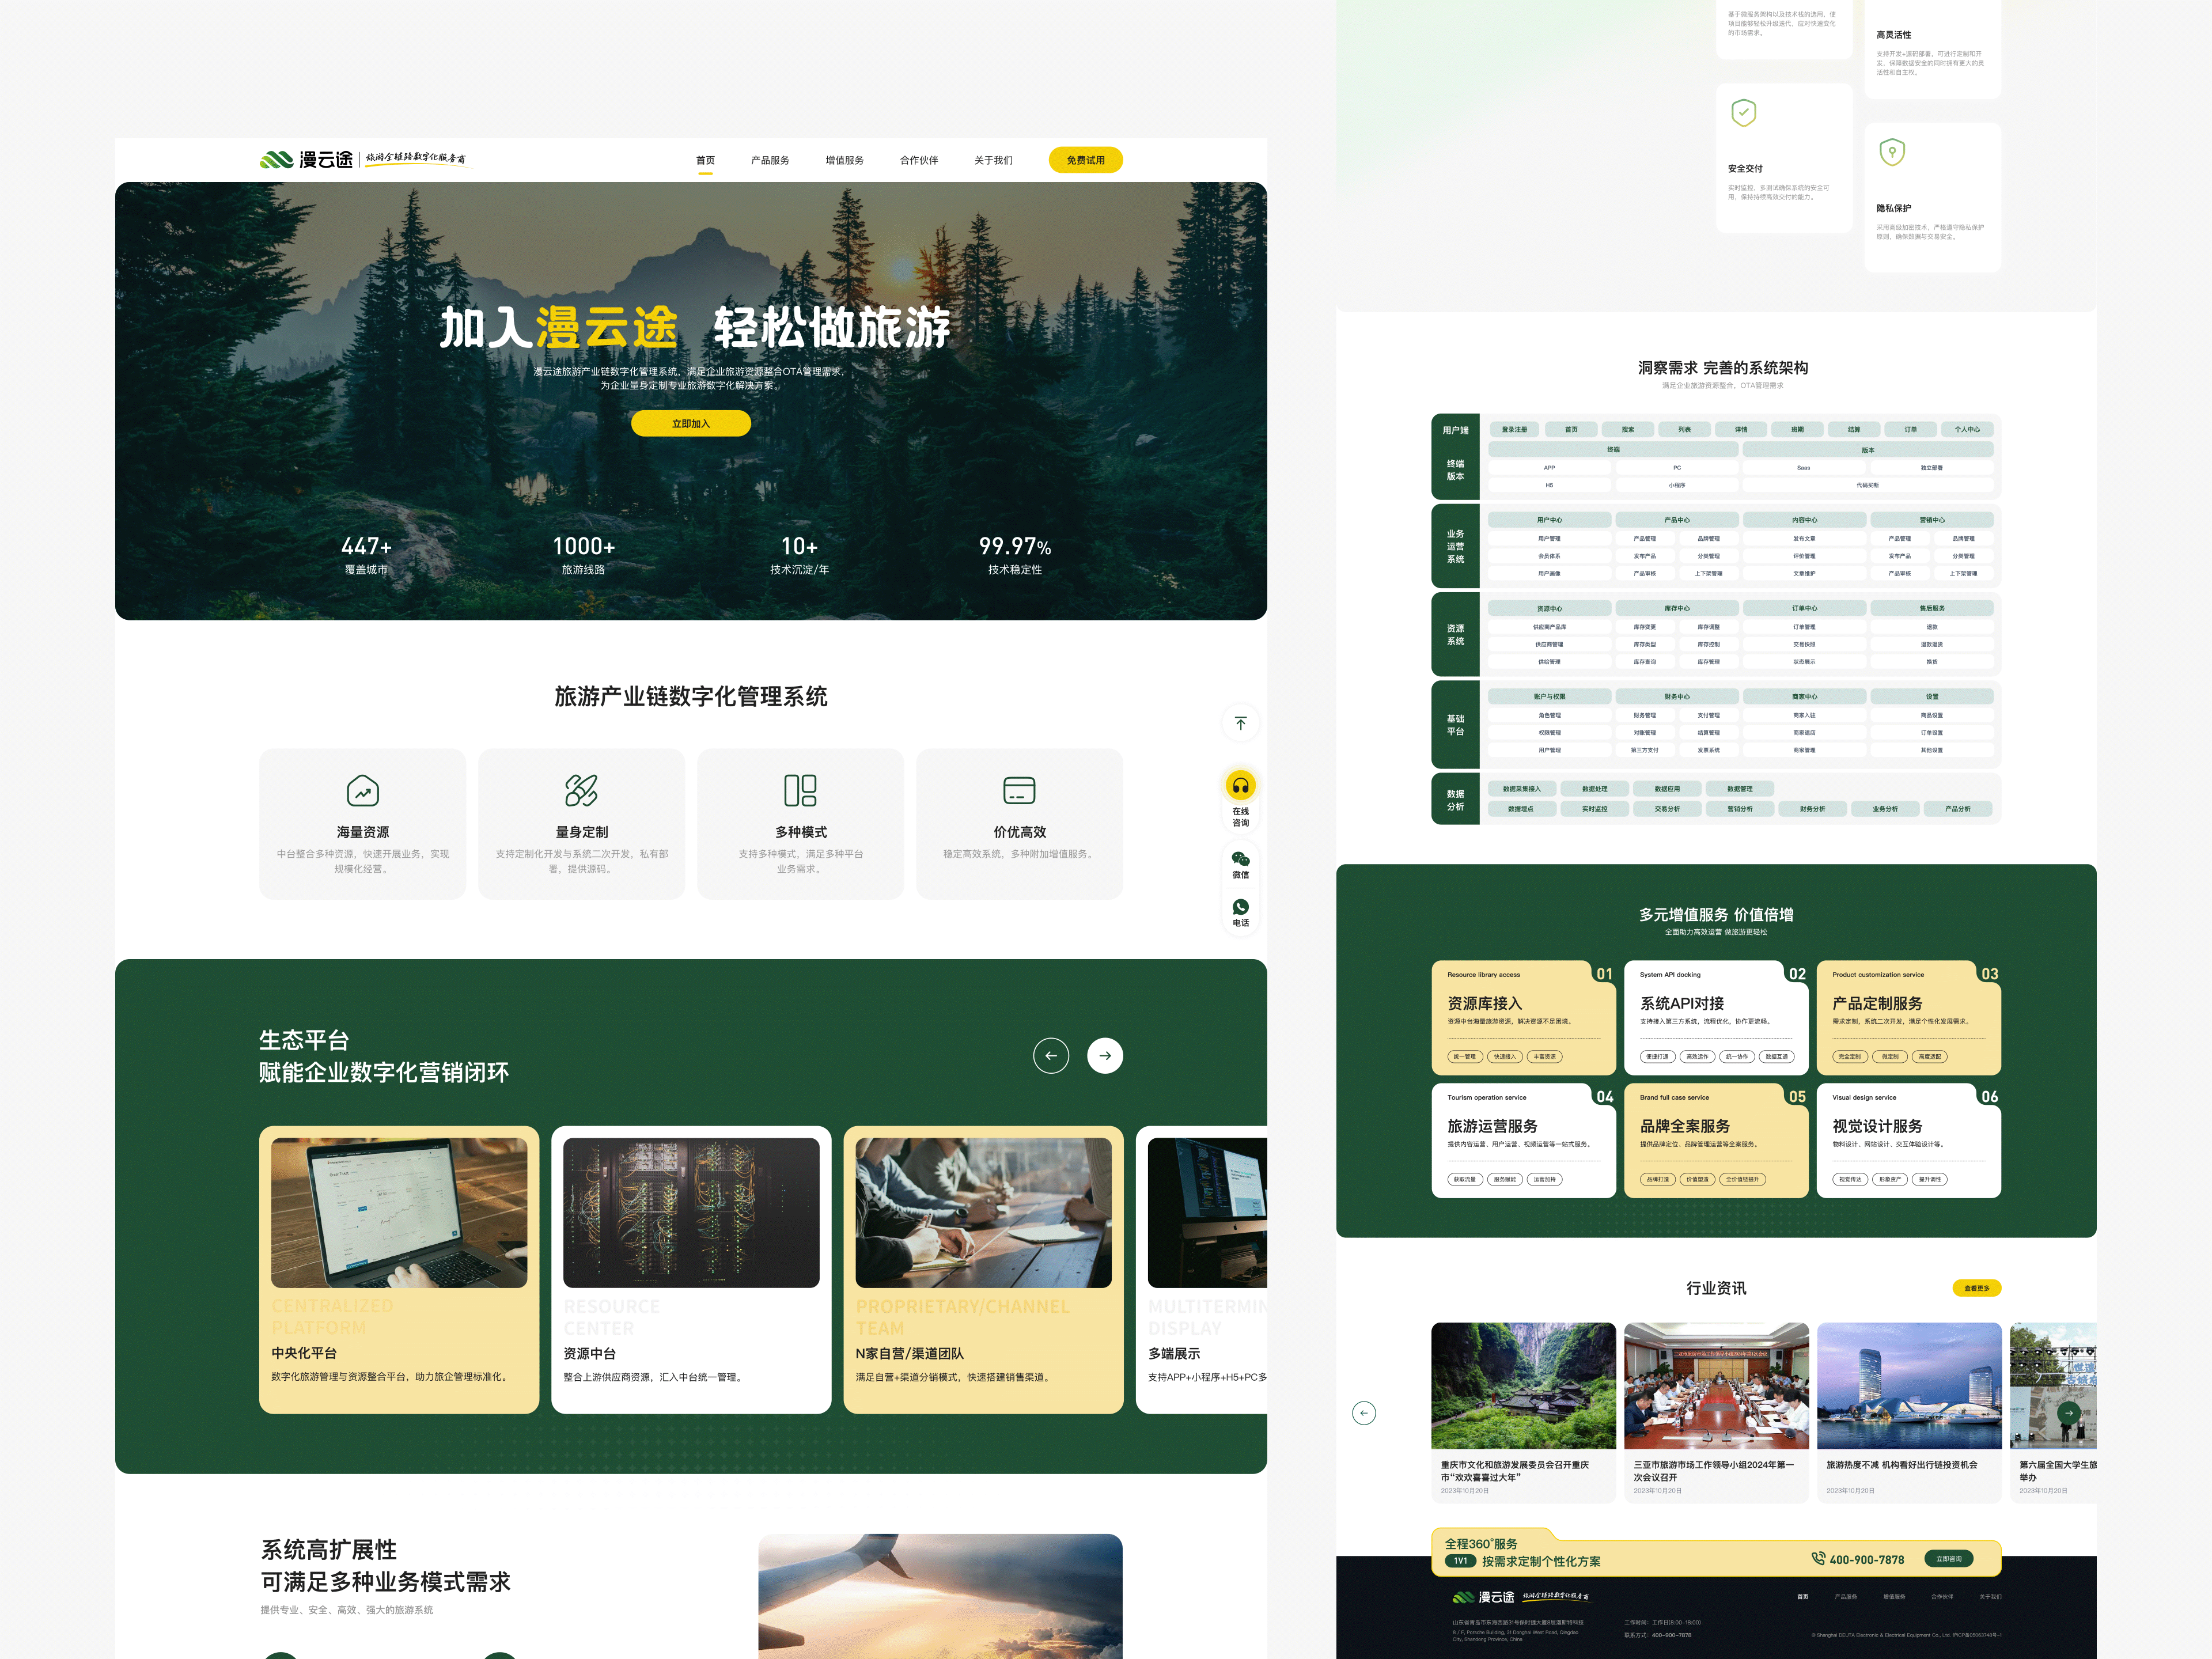Click the 数据互通 tag in 系统API对接 card
The height and width of the screenshot is (1659, 2212).
tap(1776, 1056)
